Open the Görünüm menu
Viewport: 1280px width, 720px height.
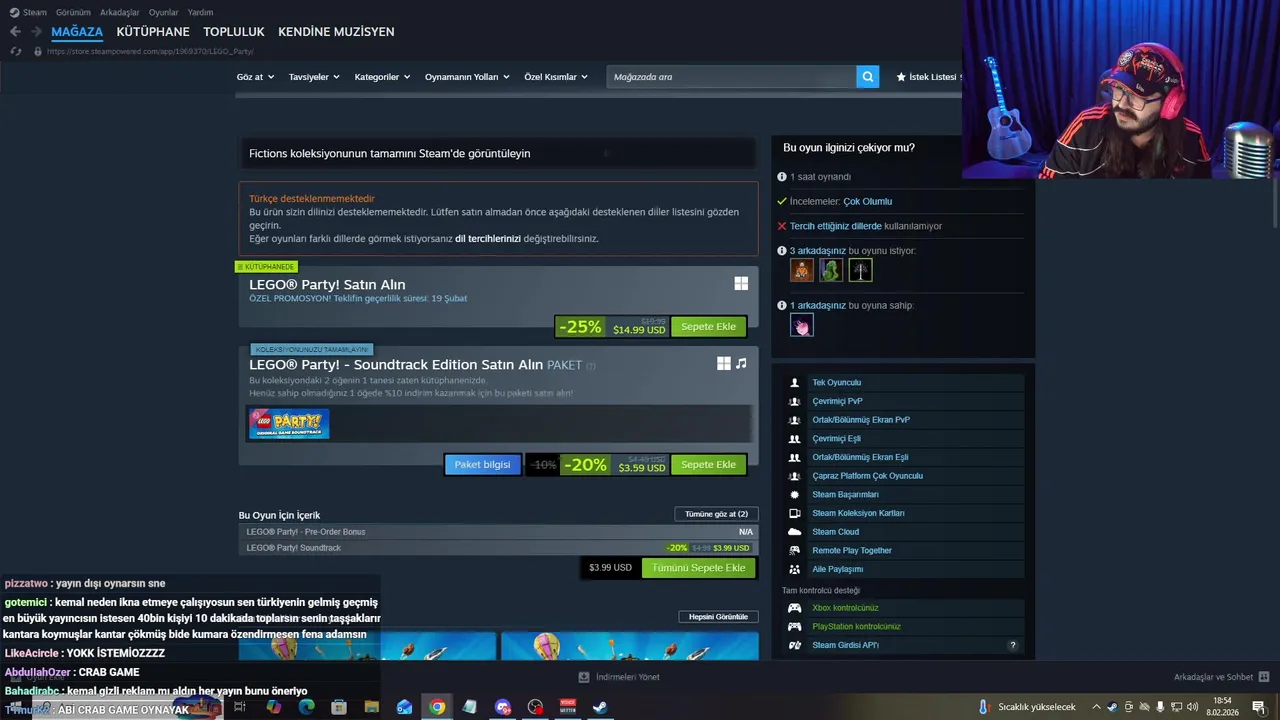(73, 12)
